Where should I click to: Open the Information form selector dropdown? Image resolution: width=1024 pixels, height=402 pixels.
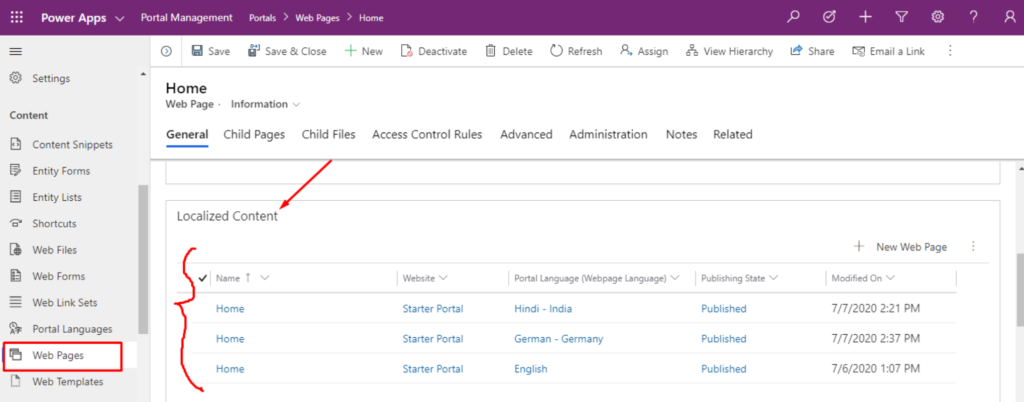tap(265, 104)
